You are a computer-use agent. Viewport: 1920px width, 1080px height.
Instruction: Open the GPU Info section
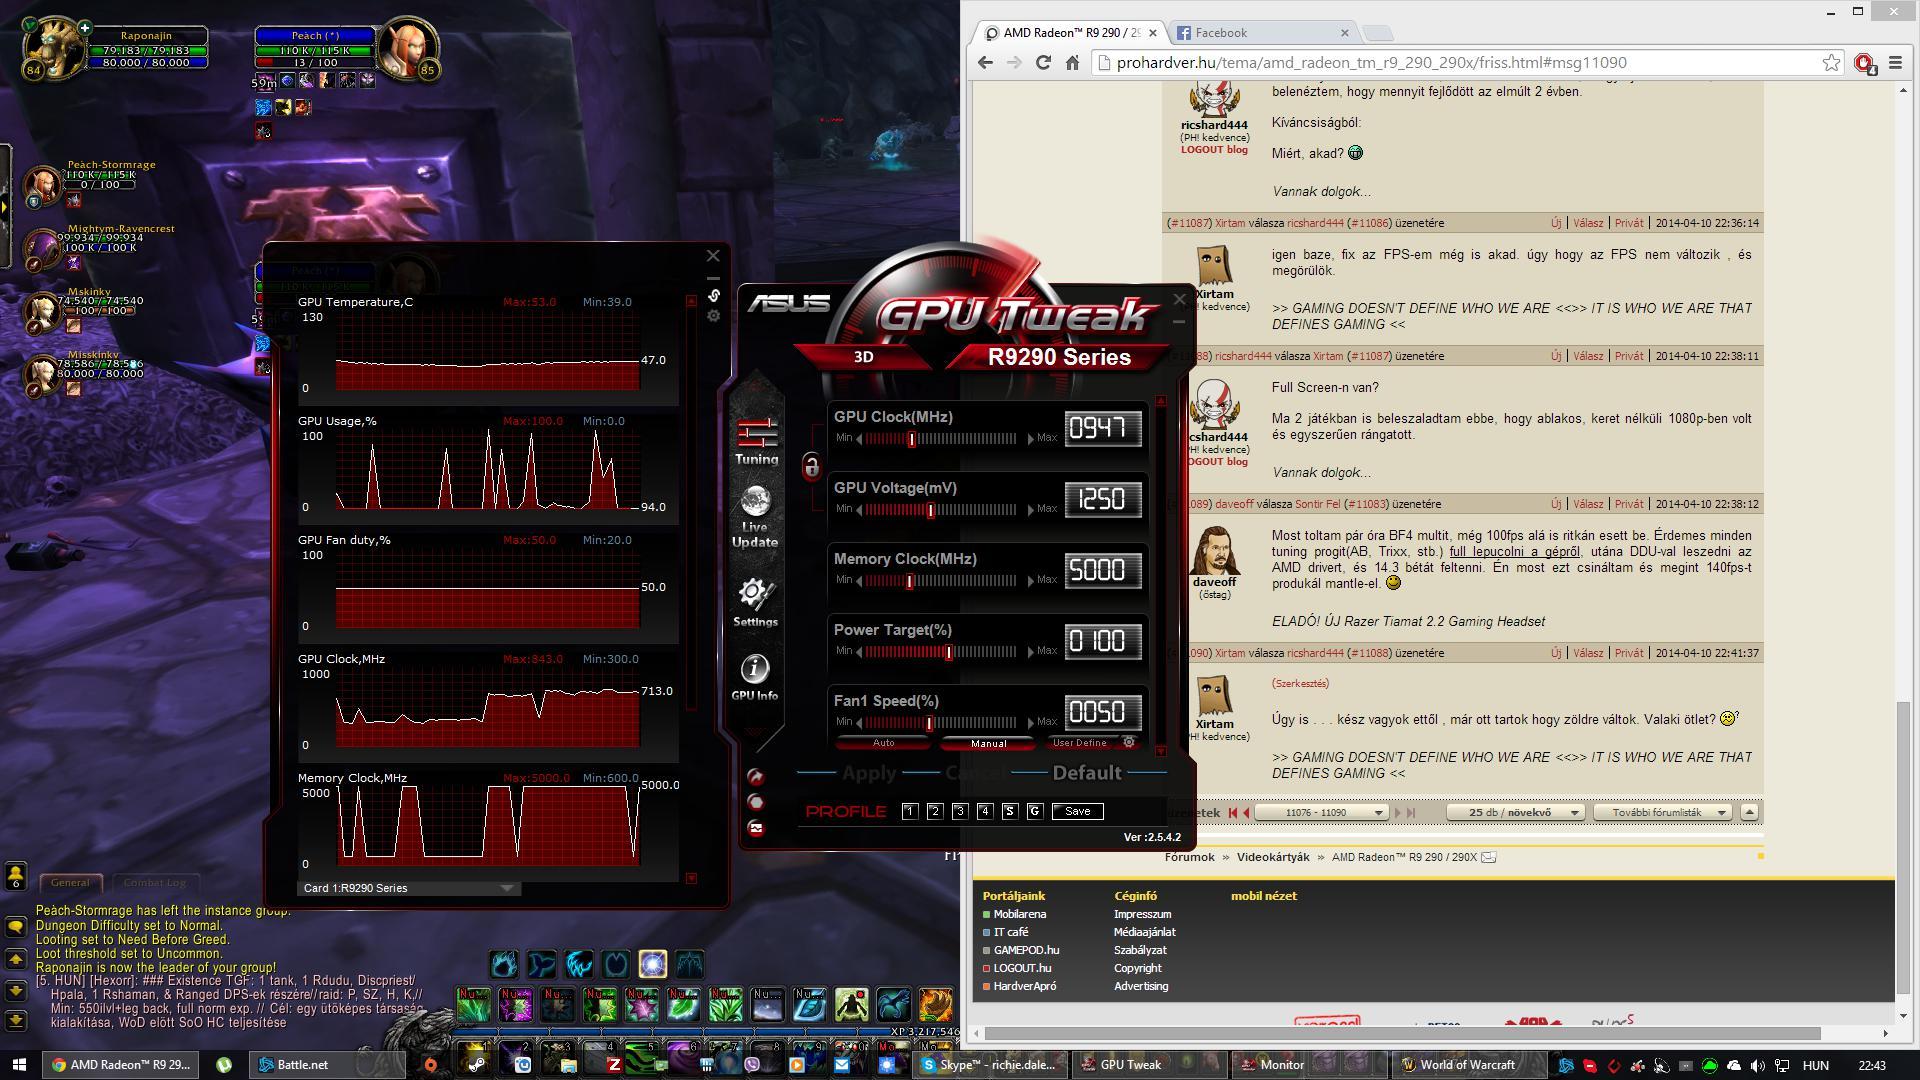click(755, 677)
